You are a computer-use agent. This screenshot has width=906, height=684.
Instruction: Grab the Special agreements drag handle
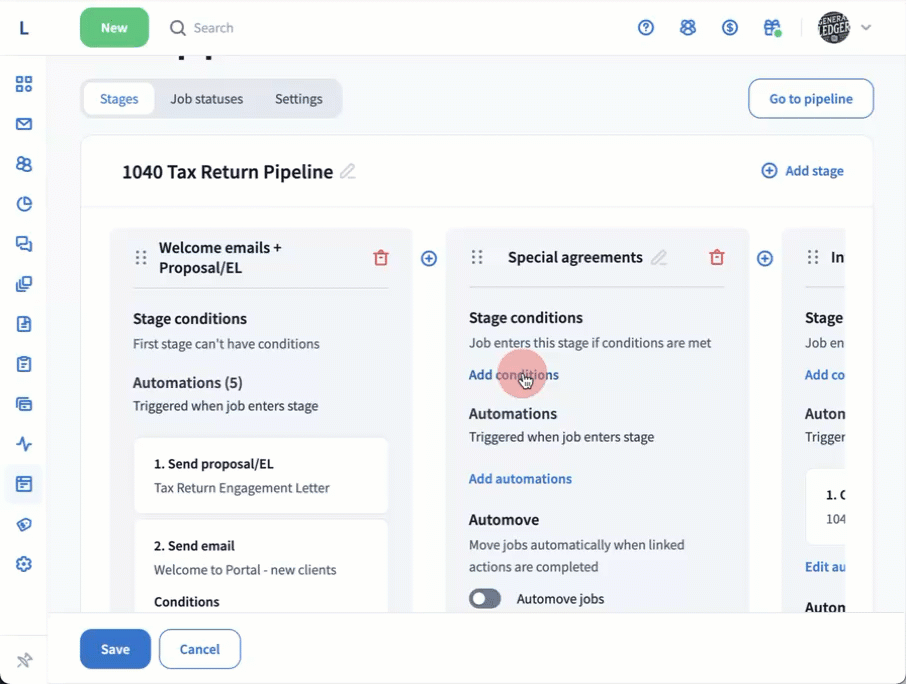point(477,258)
